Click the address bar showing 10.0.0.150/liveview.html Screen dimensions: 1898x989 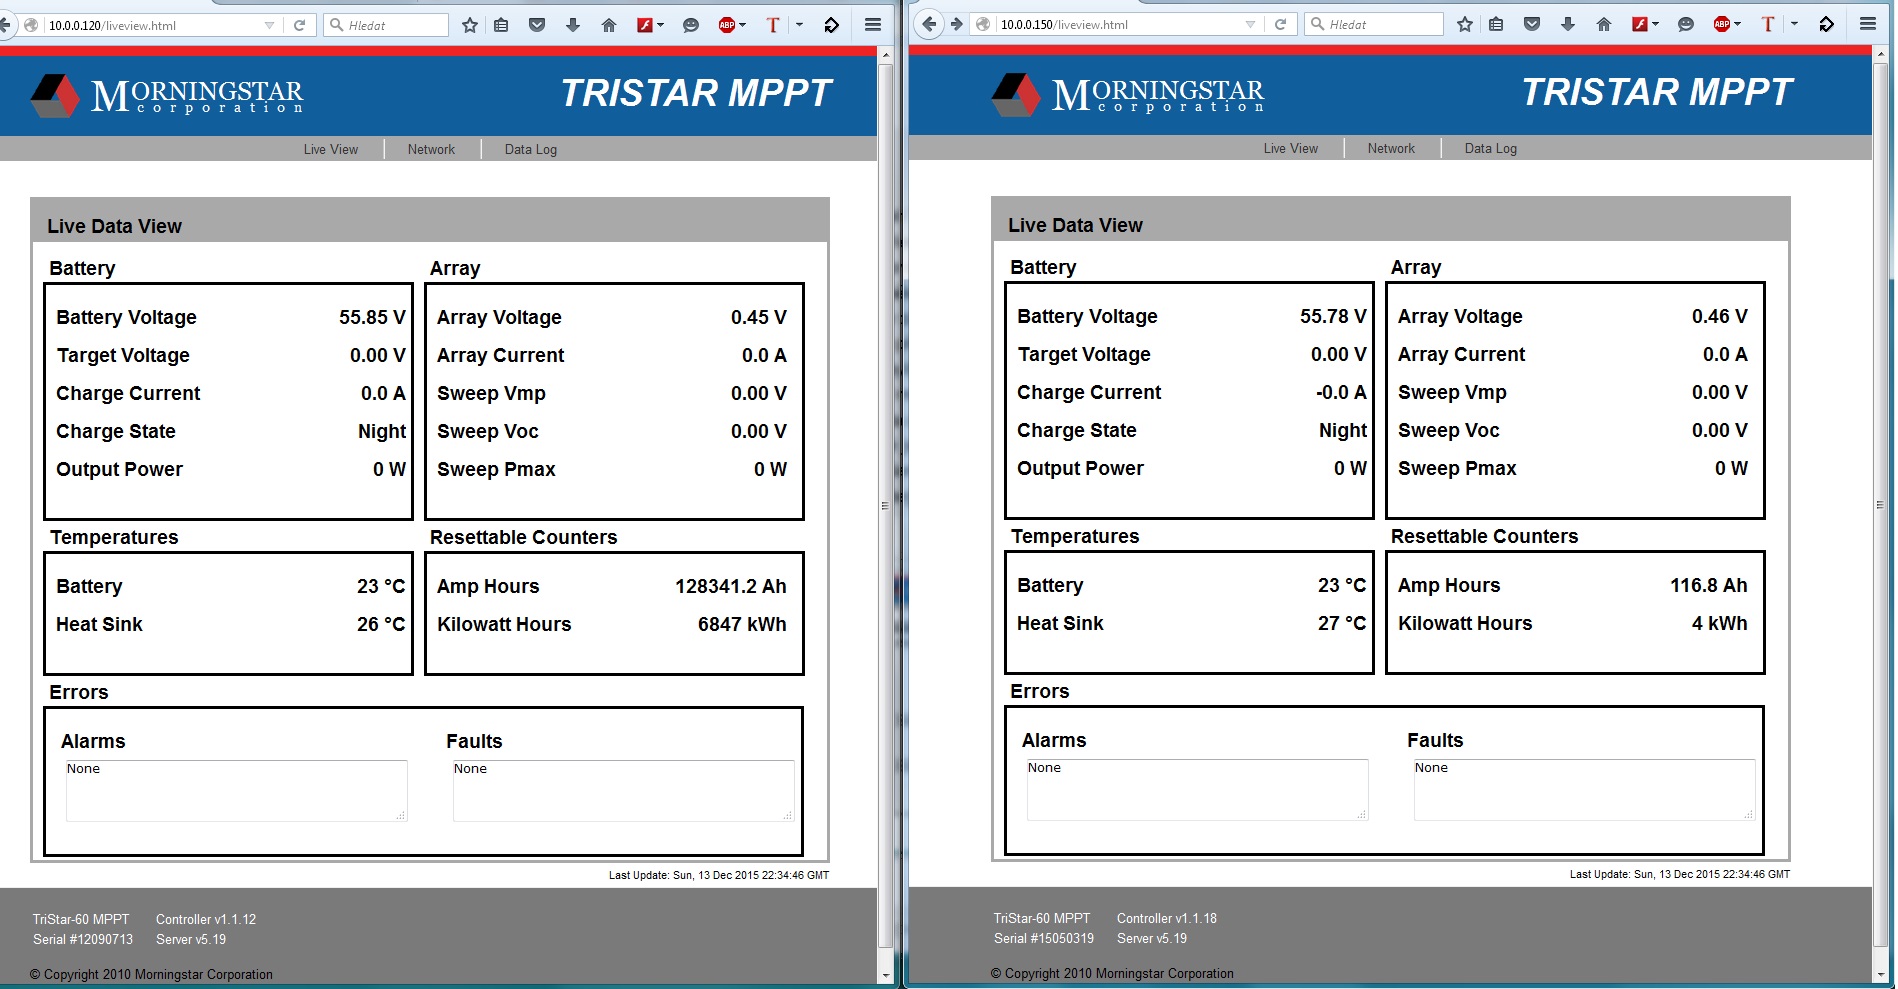pyautogui.click(x=1118, y=25)
